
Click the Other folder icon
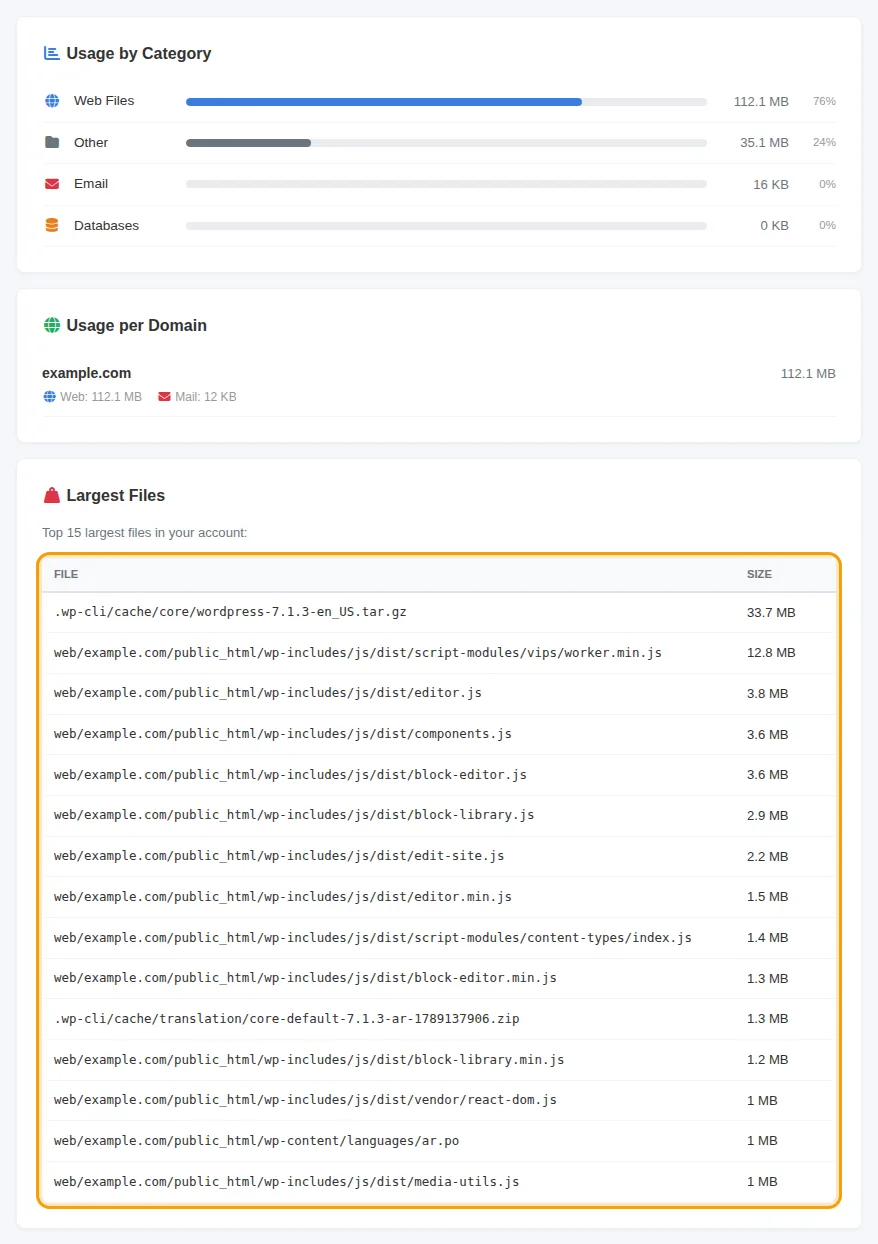tap(52, 142)
